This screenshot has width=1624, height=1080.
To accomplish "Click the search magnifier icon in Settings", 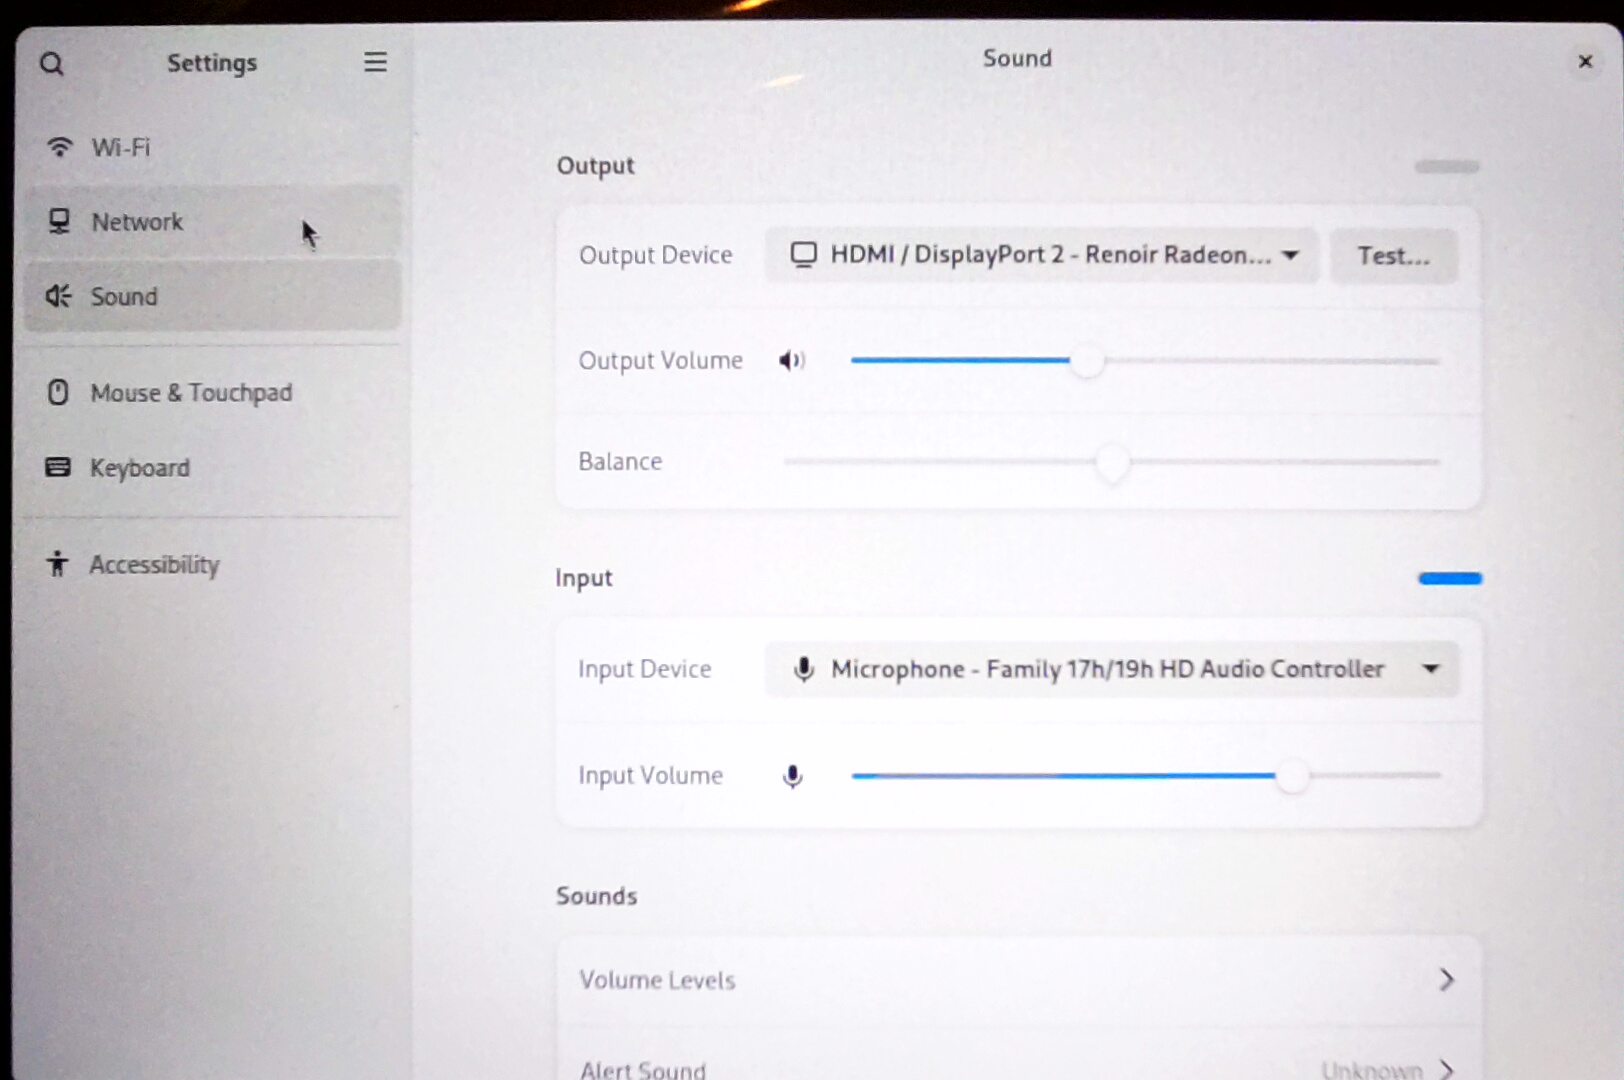I will 52,65.
